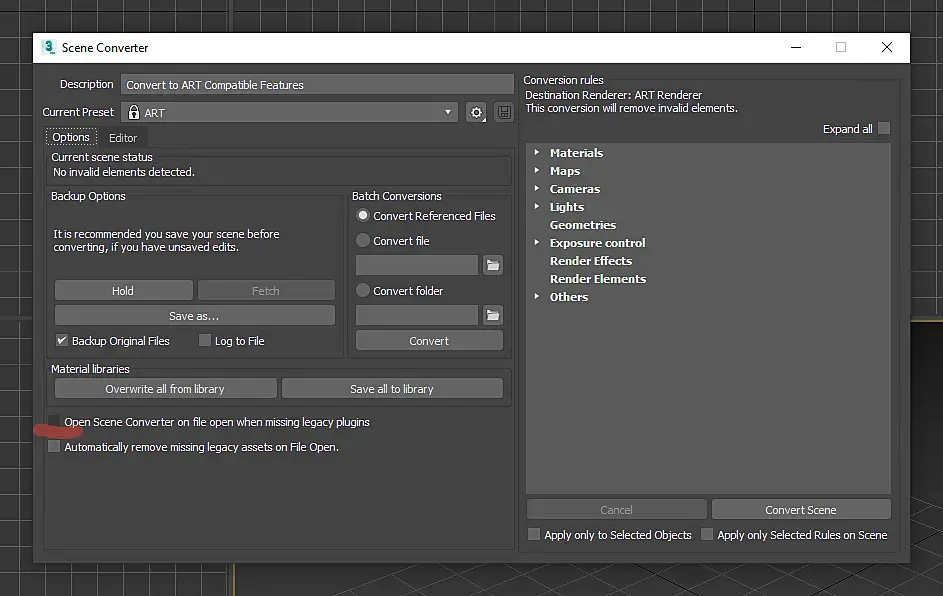The height and width of the screenshot is (596, 943).
Task: Click the Convert Scene button
Action: [x=801, y=509]
